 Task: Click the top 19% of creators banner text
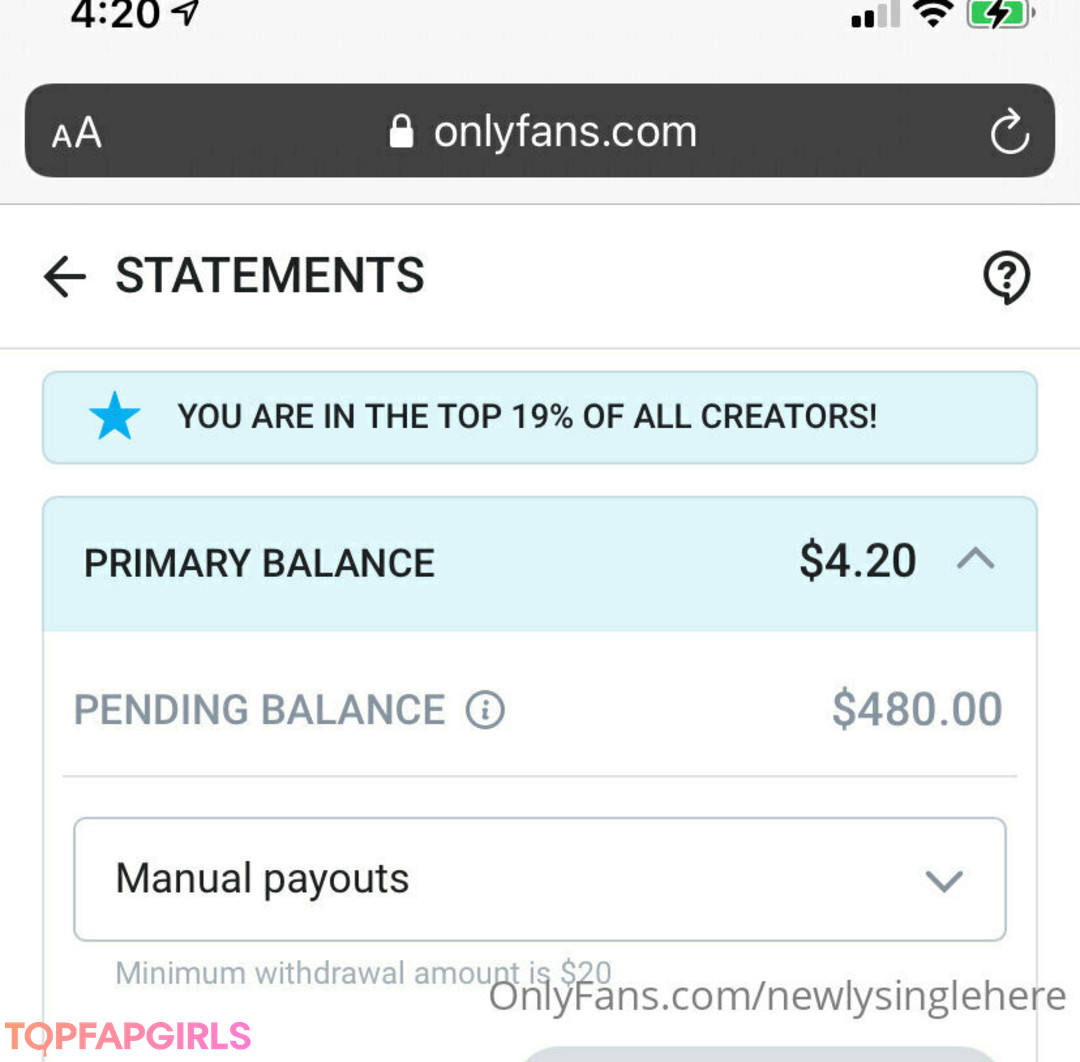[527, 417]
